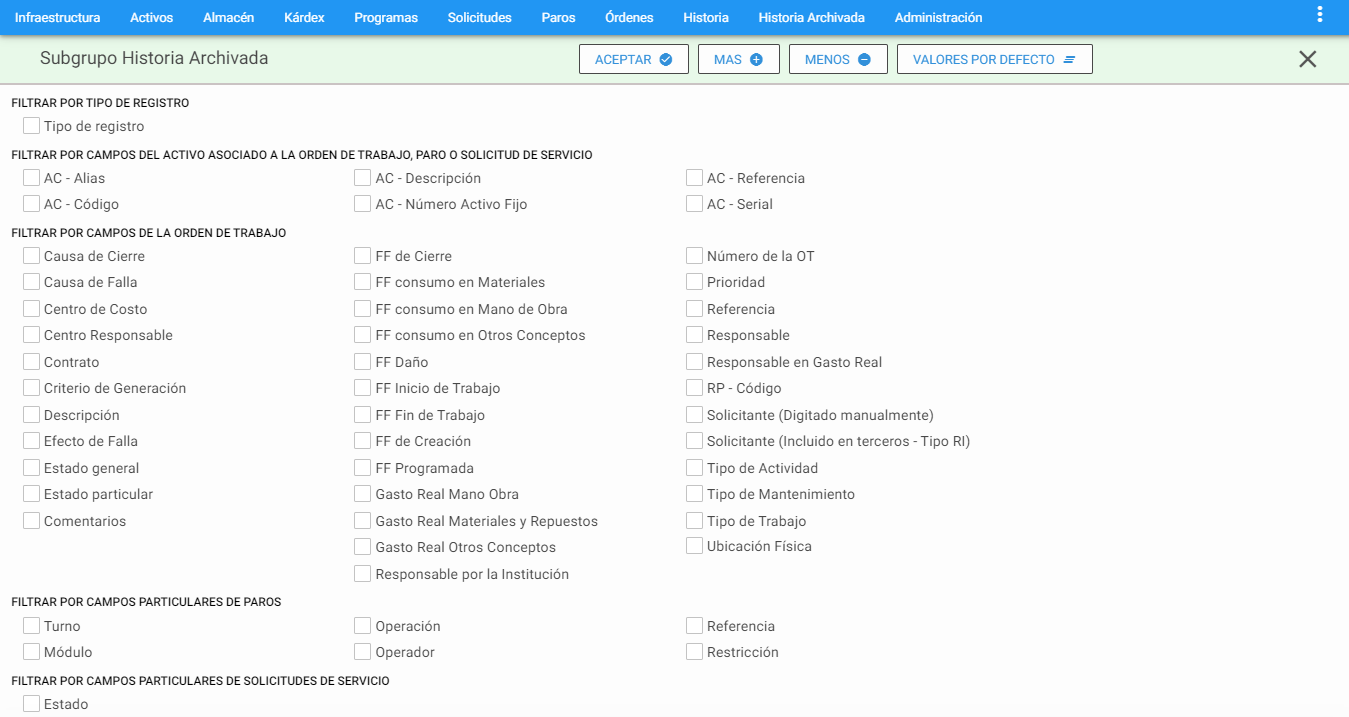1349x717 pixels.
Task: Tick AC - Número Activo Fijo checkbox
Action: point(363,204)
